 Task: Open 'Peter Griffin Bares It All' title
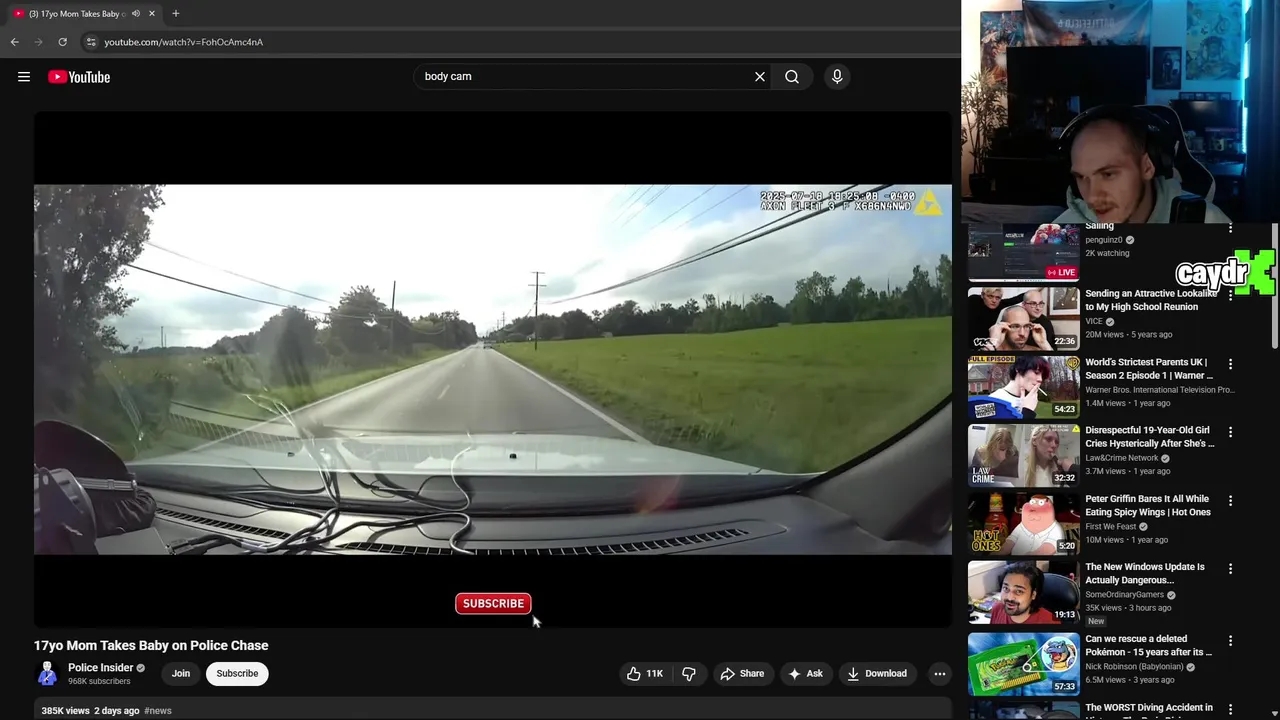tap(1148, 505)
